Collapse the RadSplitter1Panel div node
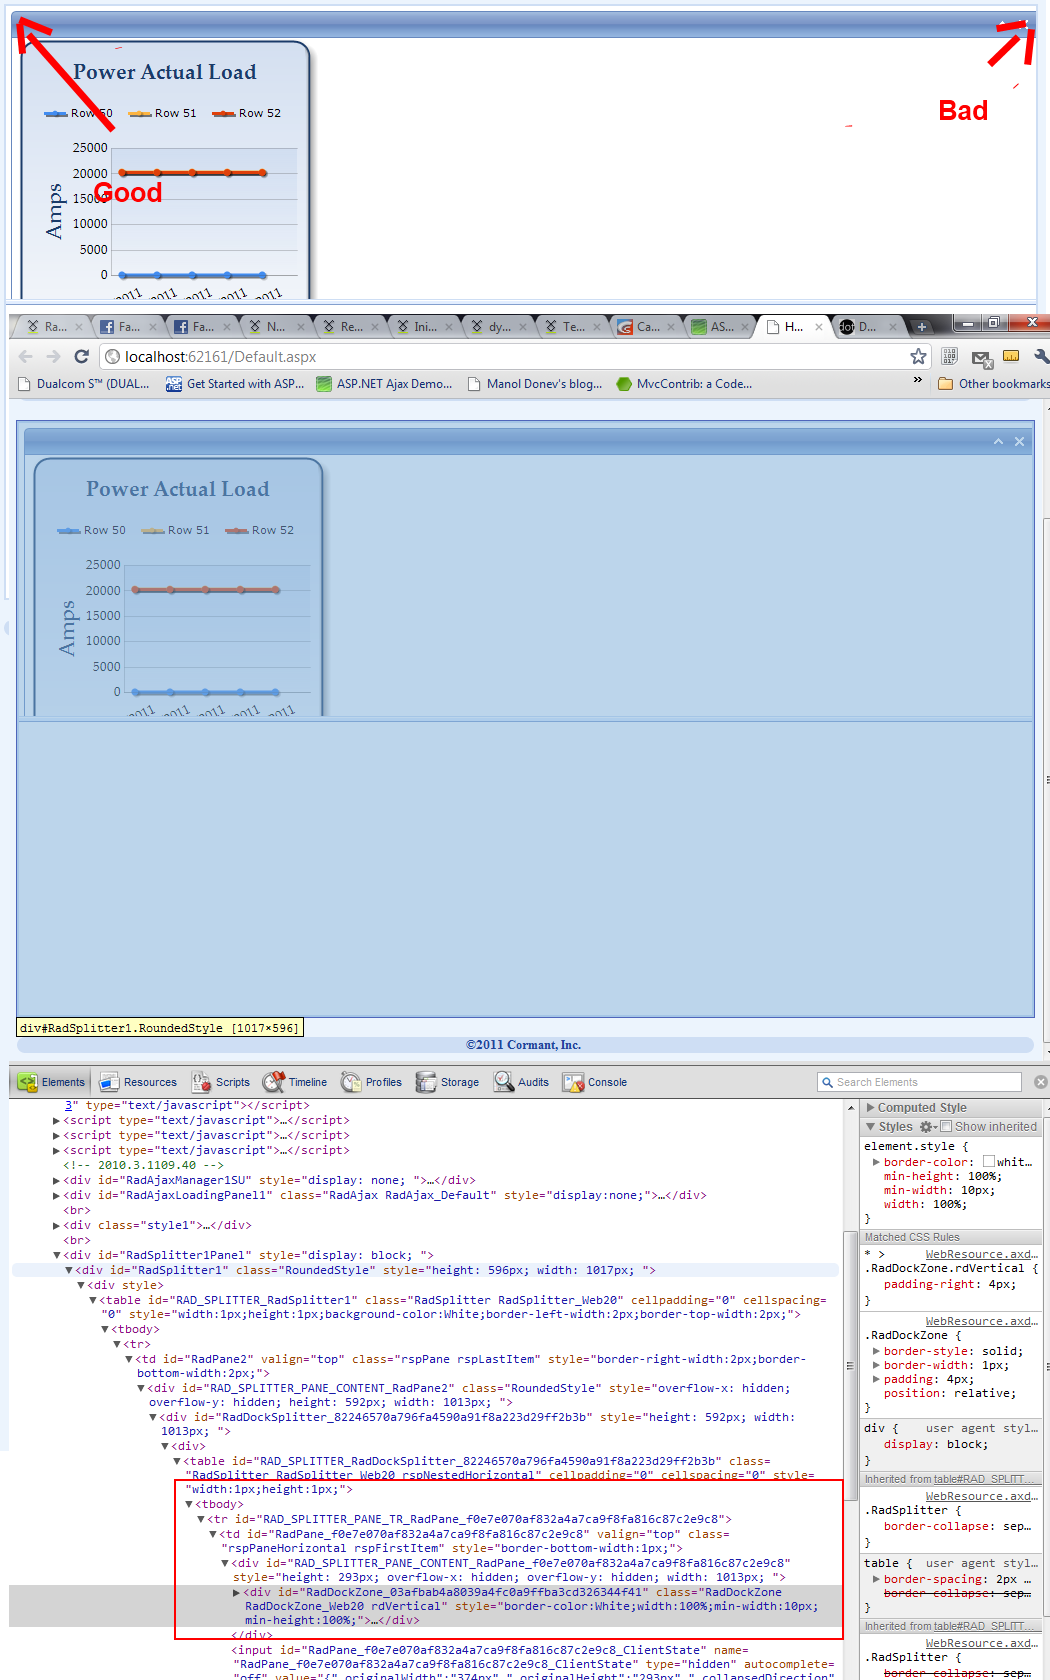Screen dimensions: 1050x1680 (56, 1256)
